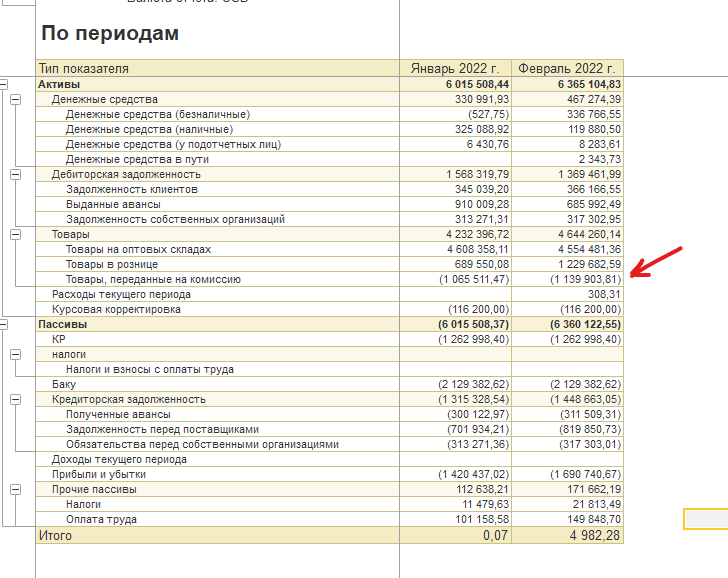Select the Итого February total cell
The width and height of the screenshot is (728, 578).
pyautogui.click(x=567, y=536)
